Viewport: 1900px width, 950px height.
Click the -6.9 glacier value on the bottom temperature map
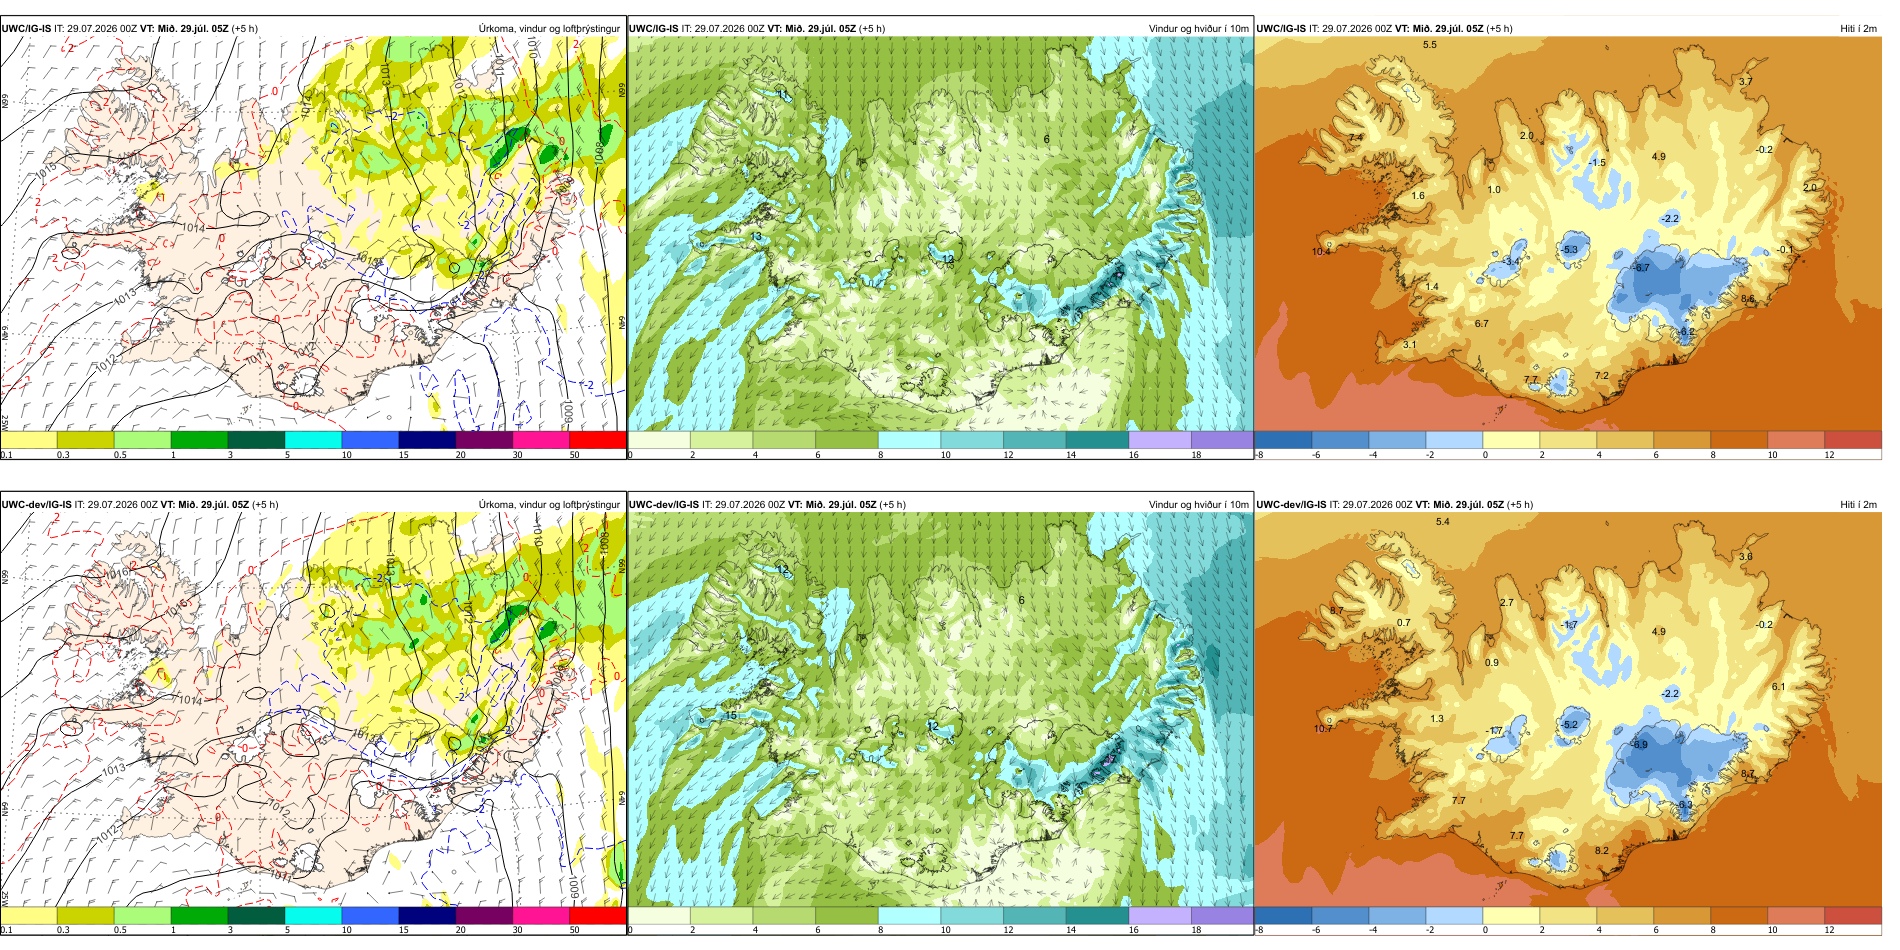(x=1639, y=745)
